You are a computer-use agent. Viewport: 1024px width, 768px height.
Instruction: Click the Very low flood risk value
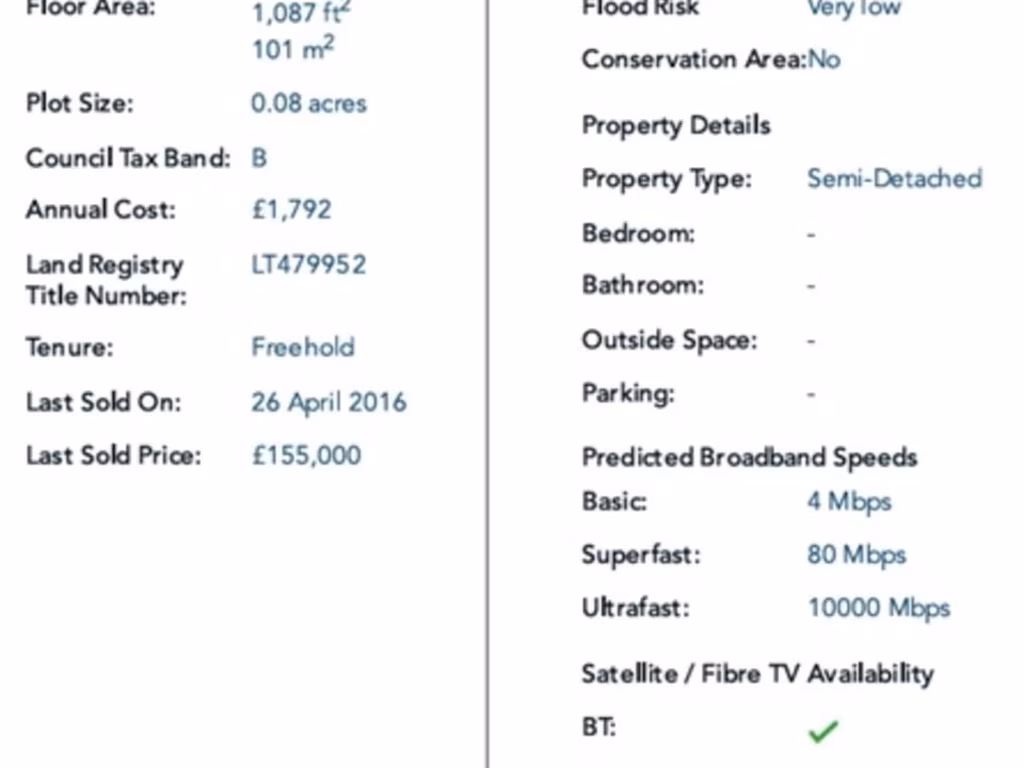[x=854, y=9]
